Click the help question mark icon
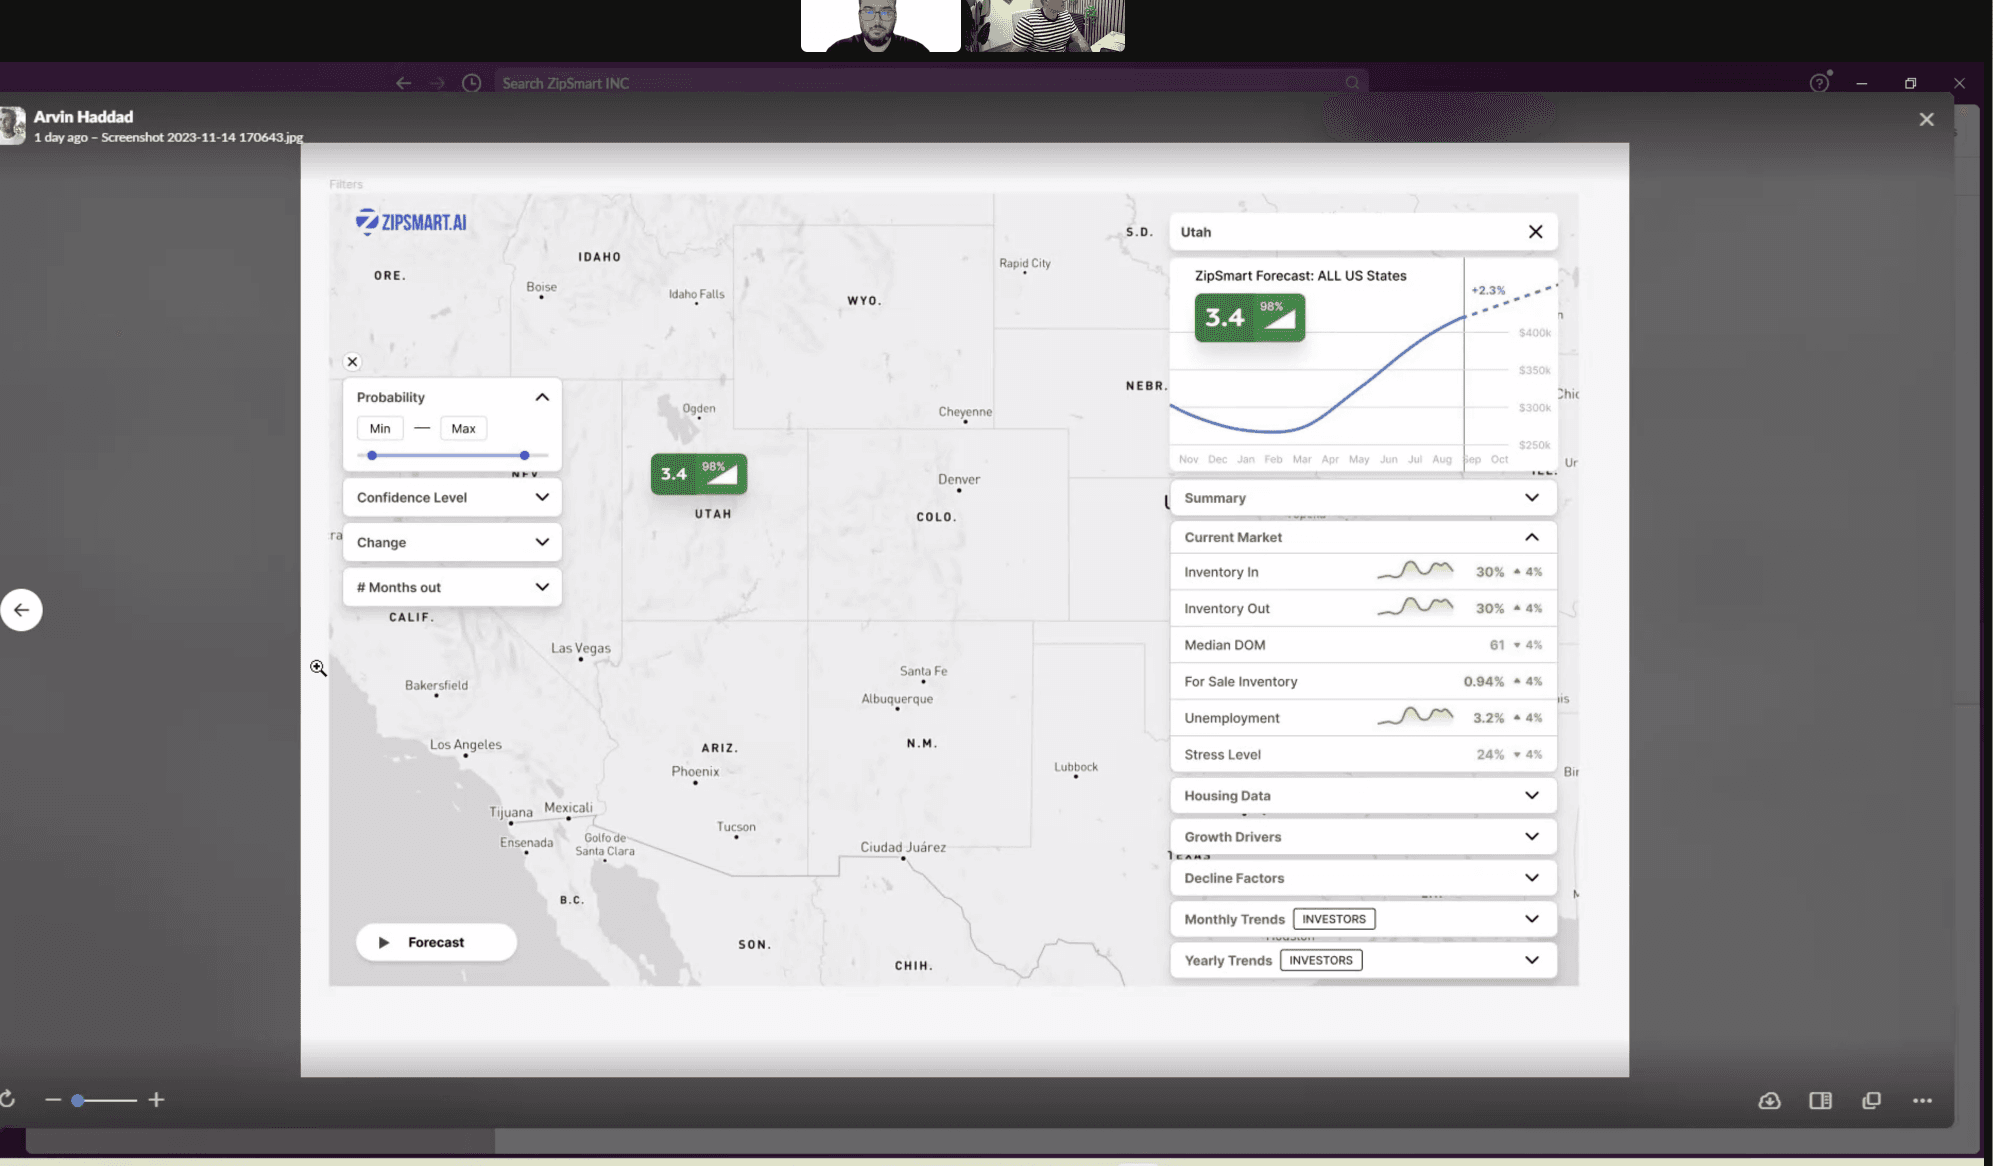This screenshot has width=1993, height=1166. point(1819,83)
